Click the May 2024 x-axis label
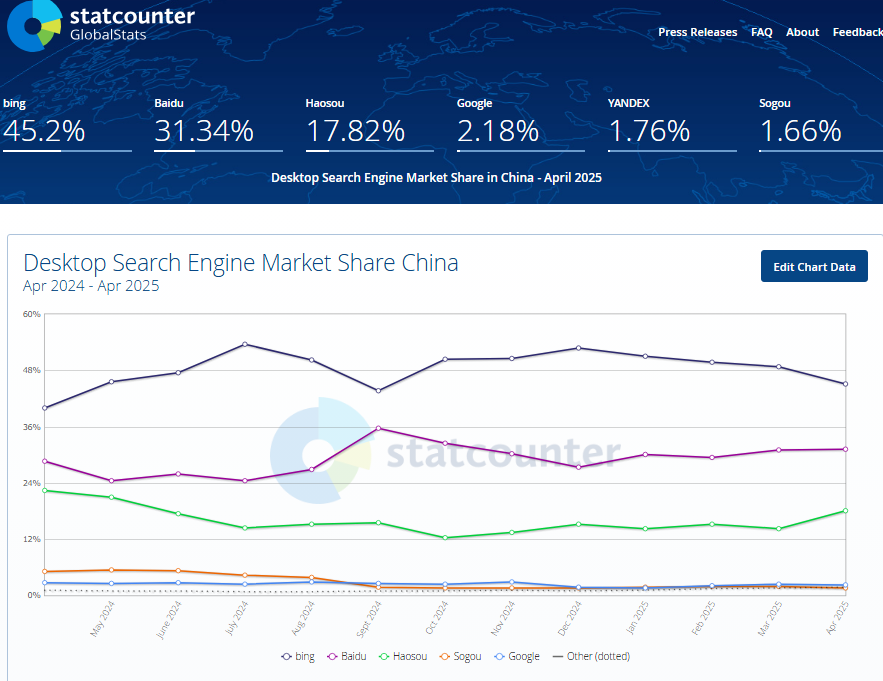Image resolution: width=883 pixels, height=681 pixels. (102, 619)
